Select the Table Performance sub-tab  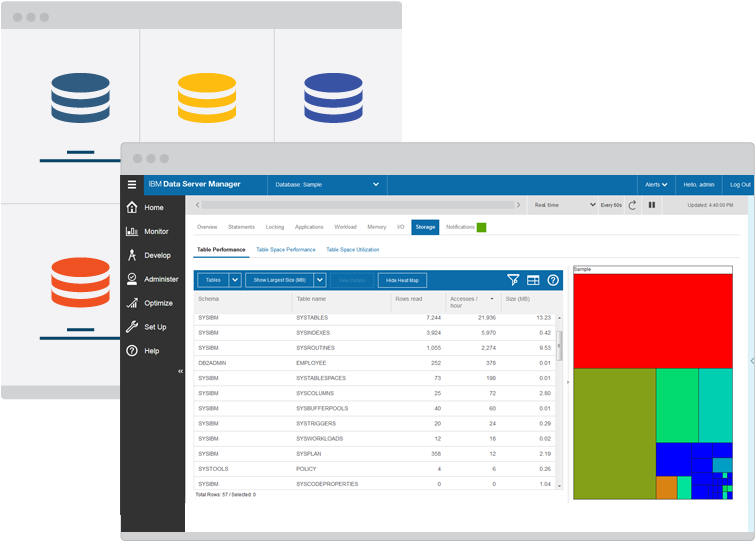click(221, 250)
